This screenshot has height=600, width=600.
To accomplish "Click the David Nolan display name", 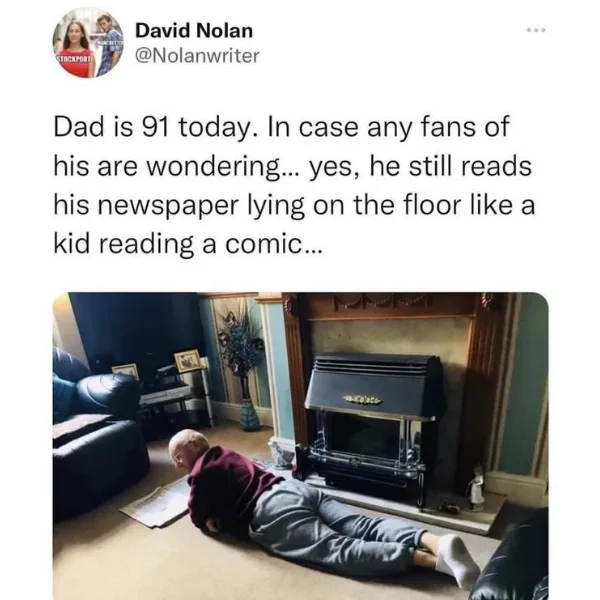I will click(194, 31).
